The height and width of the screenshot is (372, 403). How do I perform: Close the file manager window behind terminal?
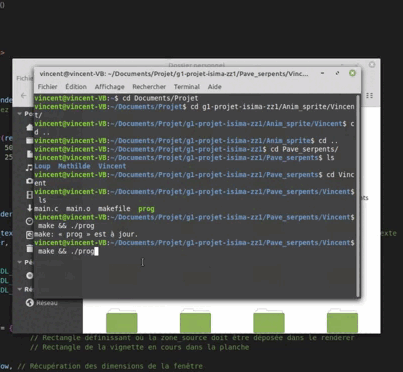(372, 64)
